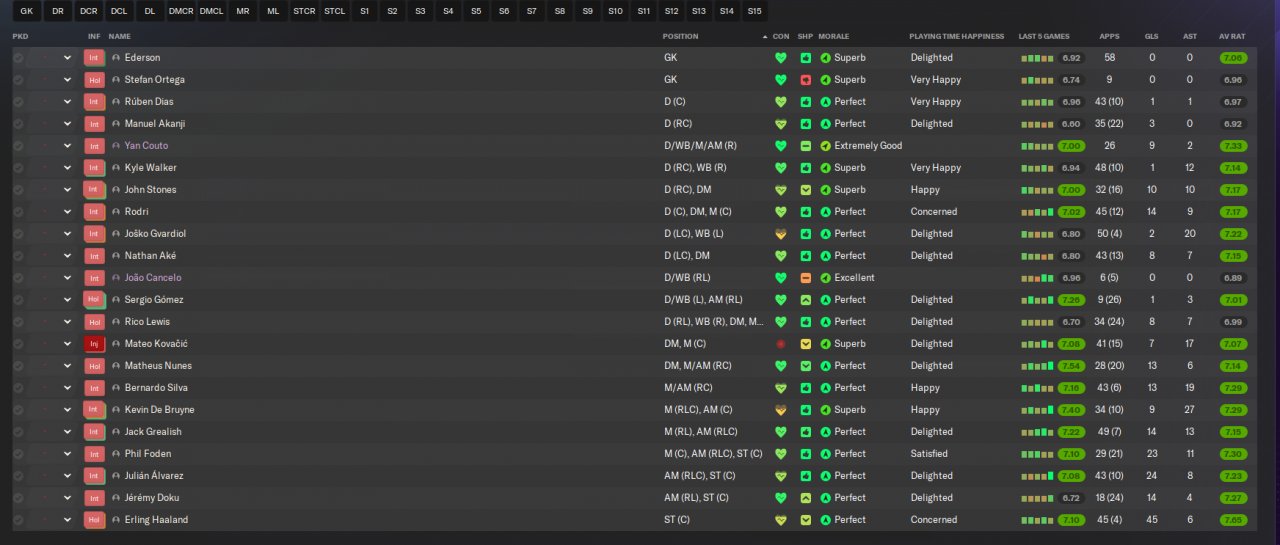This screenshot has width=1280, height=545.
Task: Click Erling Haaland's 7.65 average rating badge
Action: tap(1233, 520)
